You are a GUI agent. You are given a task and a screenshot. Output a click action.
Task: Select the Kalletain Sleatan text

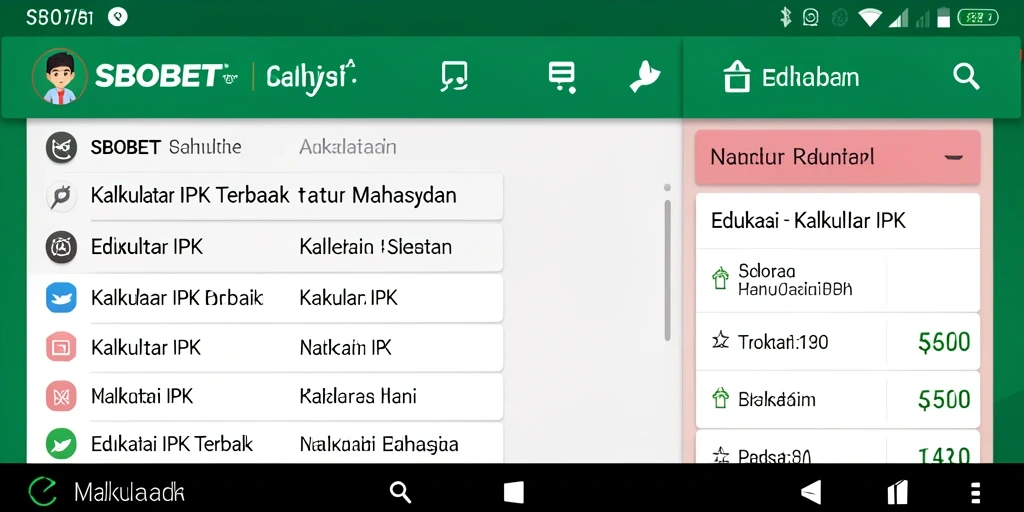pyautogui.click(x=376, y=247)
